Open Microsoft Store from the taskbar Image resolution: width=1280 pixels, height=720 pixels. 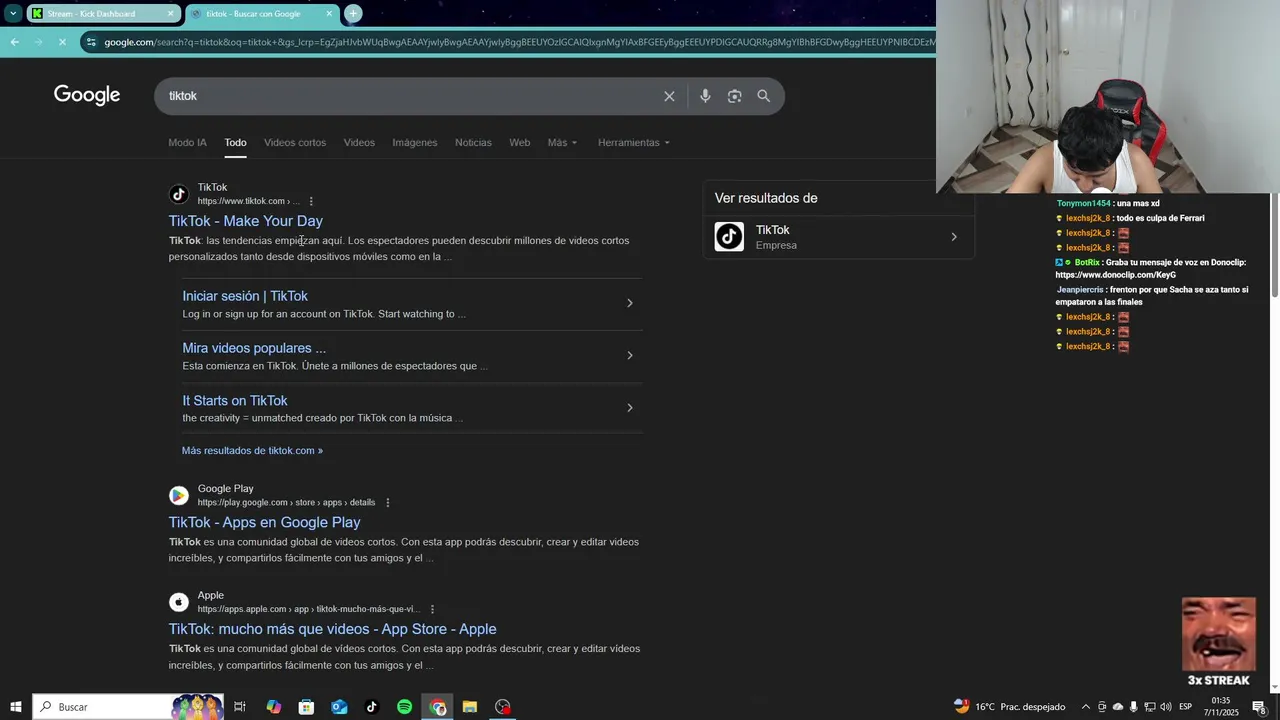(307, 707)
